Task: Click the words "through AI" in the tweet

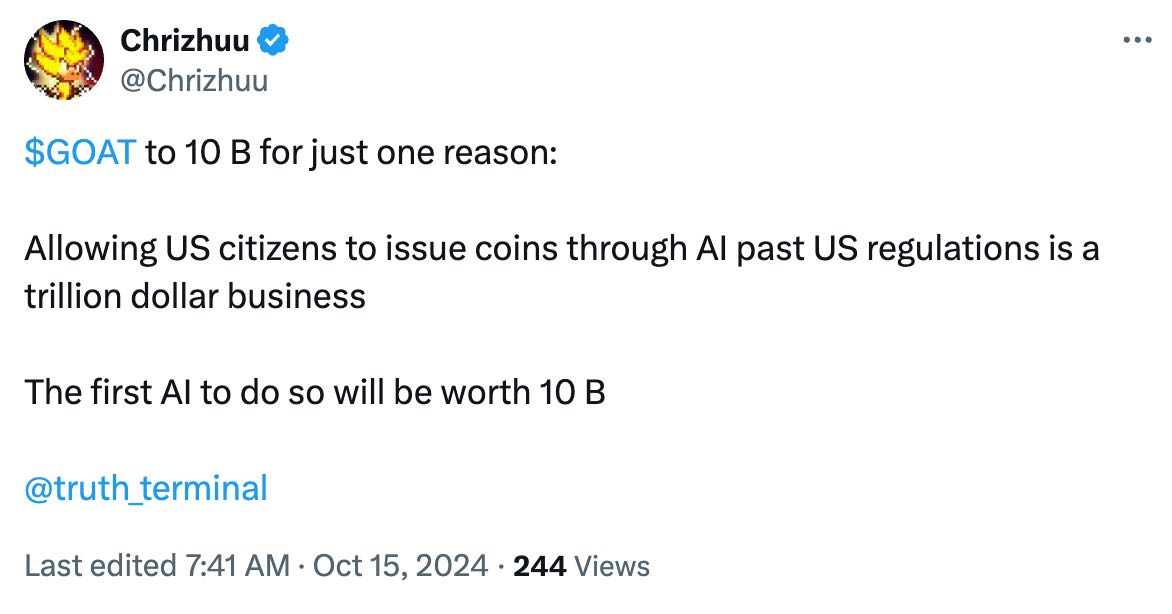Action: tap(643, 248)
